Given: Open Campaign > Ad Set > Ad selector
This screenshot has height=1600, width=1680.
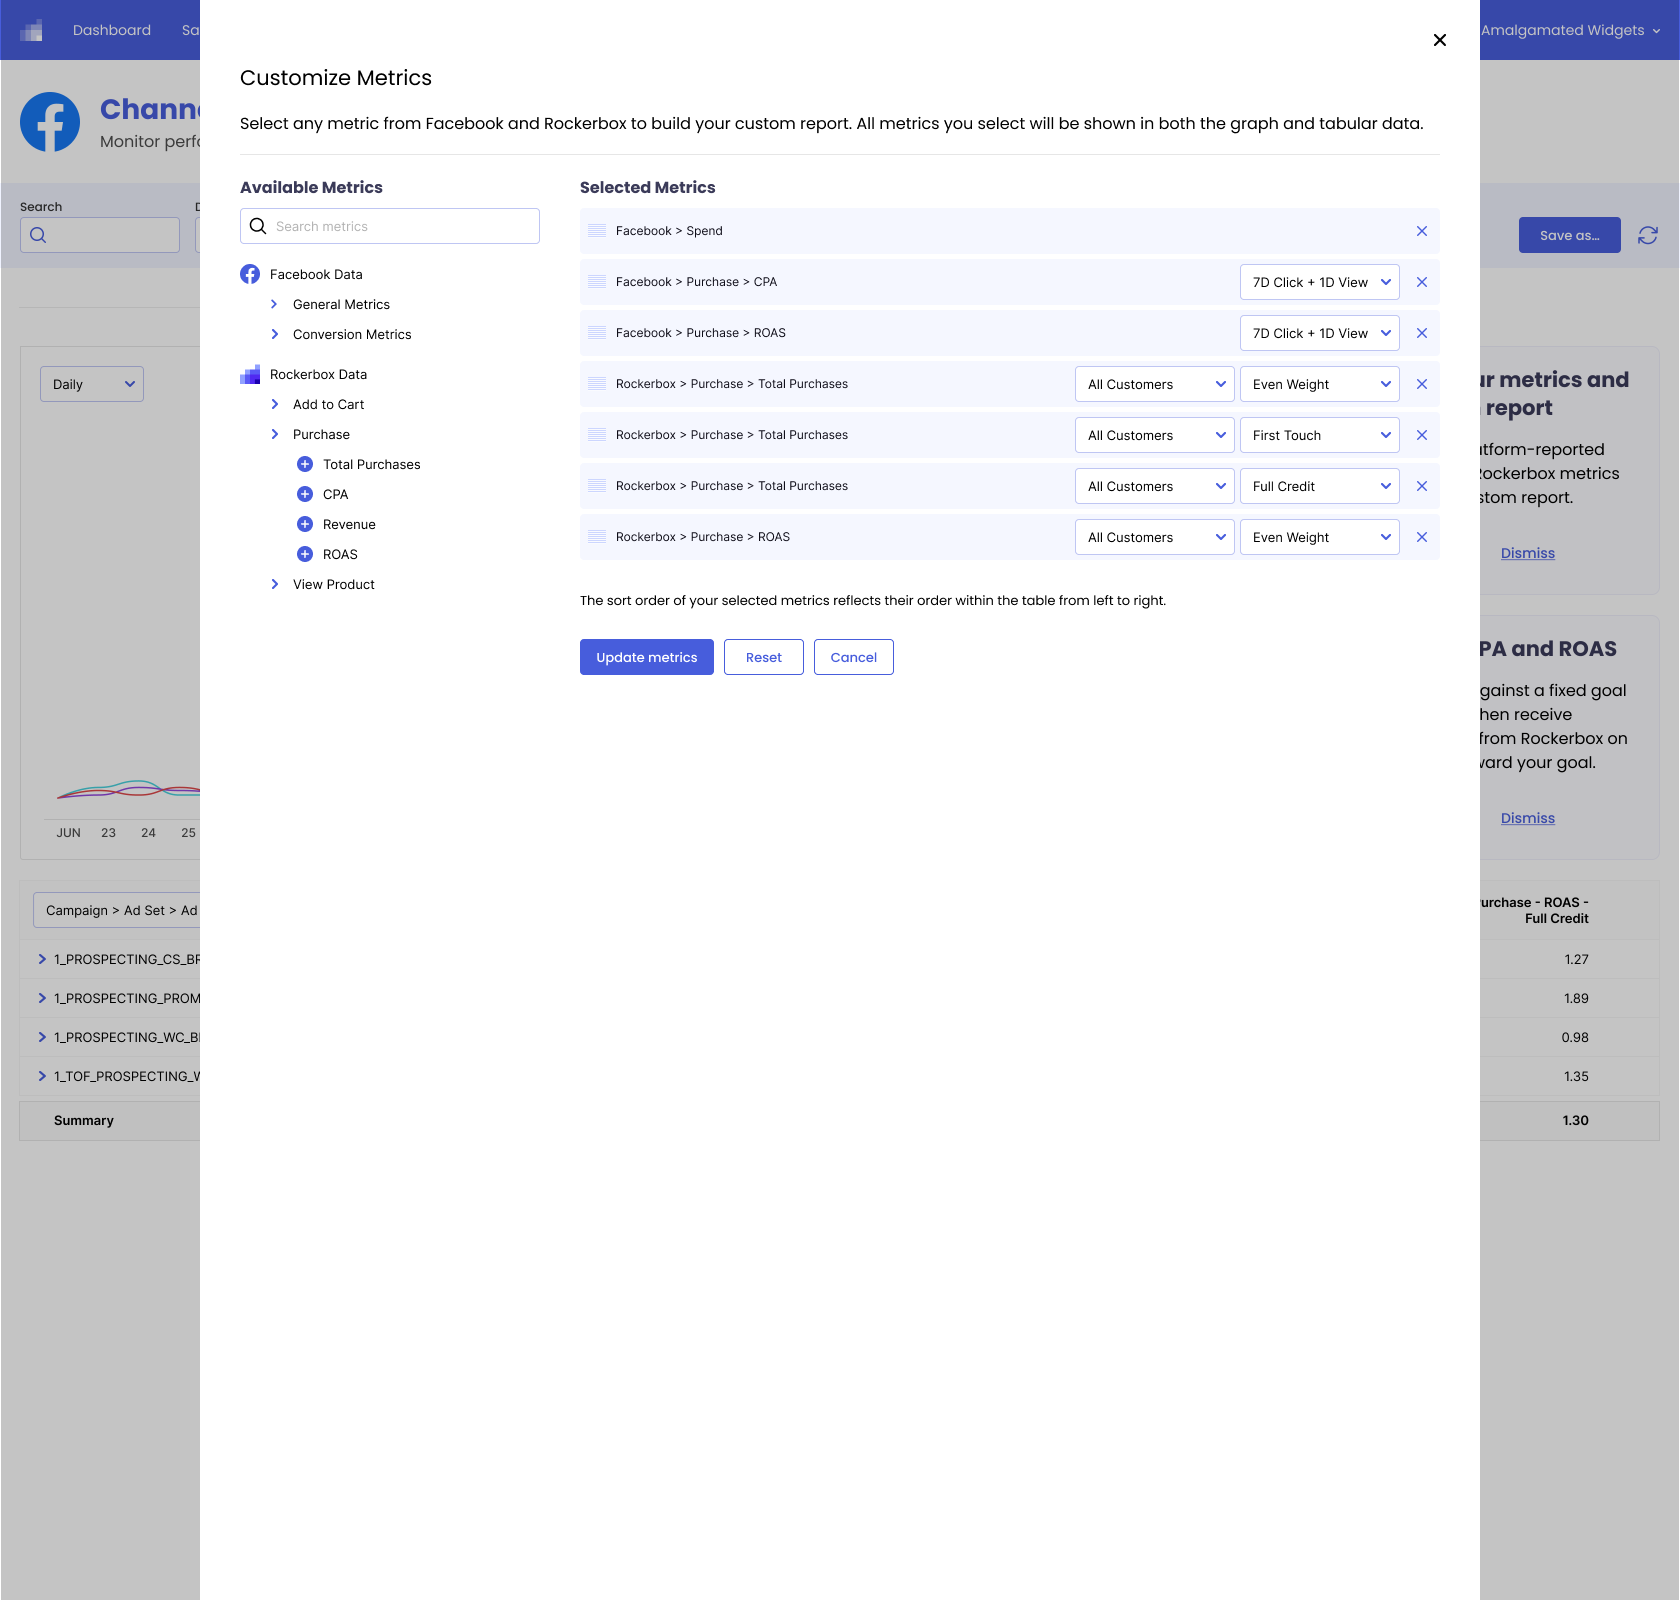Looking at the screenshot, I should click(x=117, y=910).
